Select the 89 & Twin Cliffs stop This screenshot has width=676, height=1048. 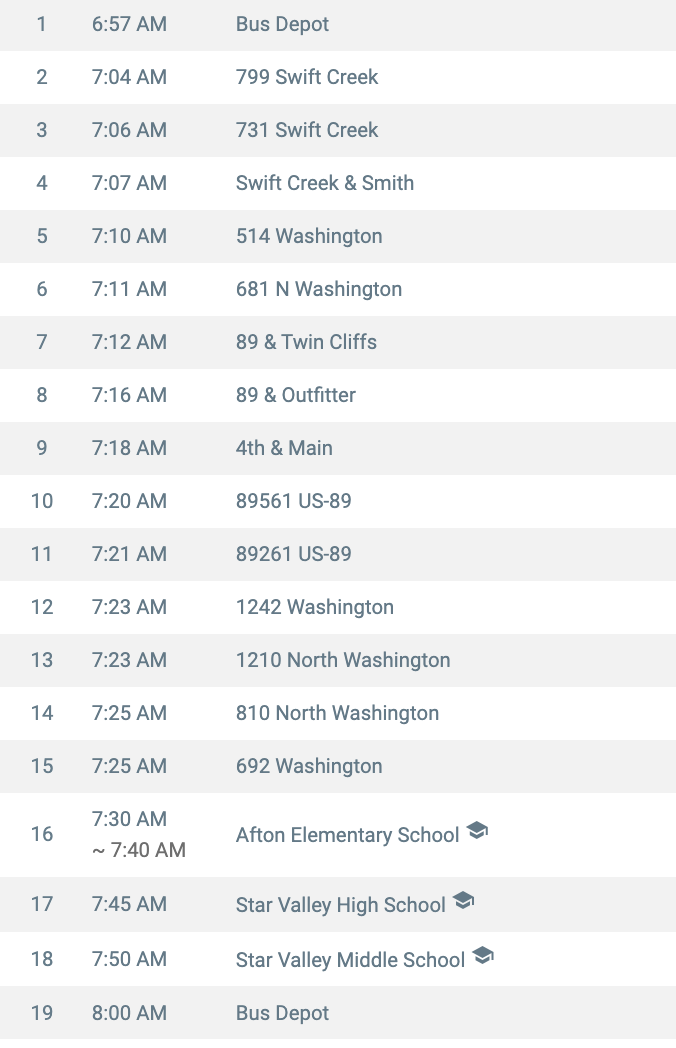tap(306, 342)
